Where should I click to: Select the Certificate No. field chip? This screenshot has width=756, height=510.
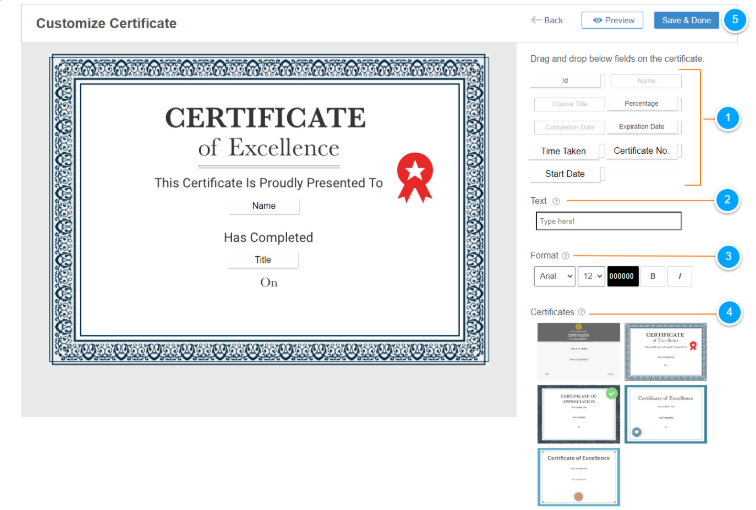coord(641,151)
